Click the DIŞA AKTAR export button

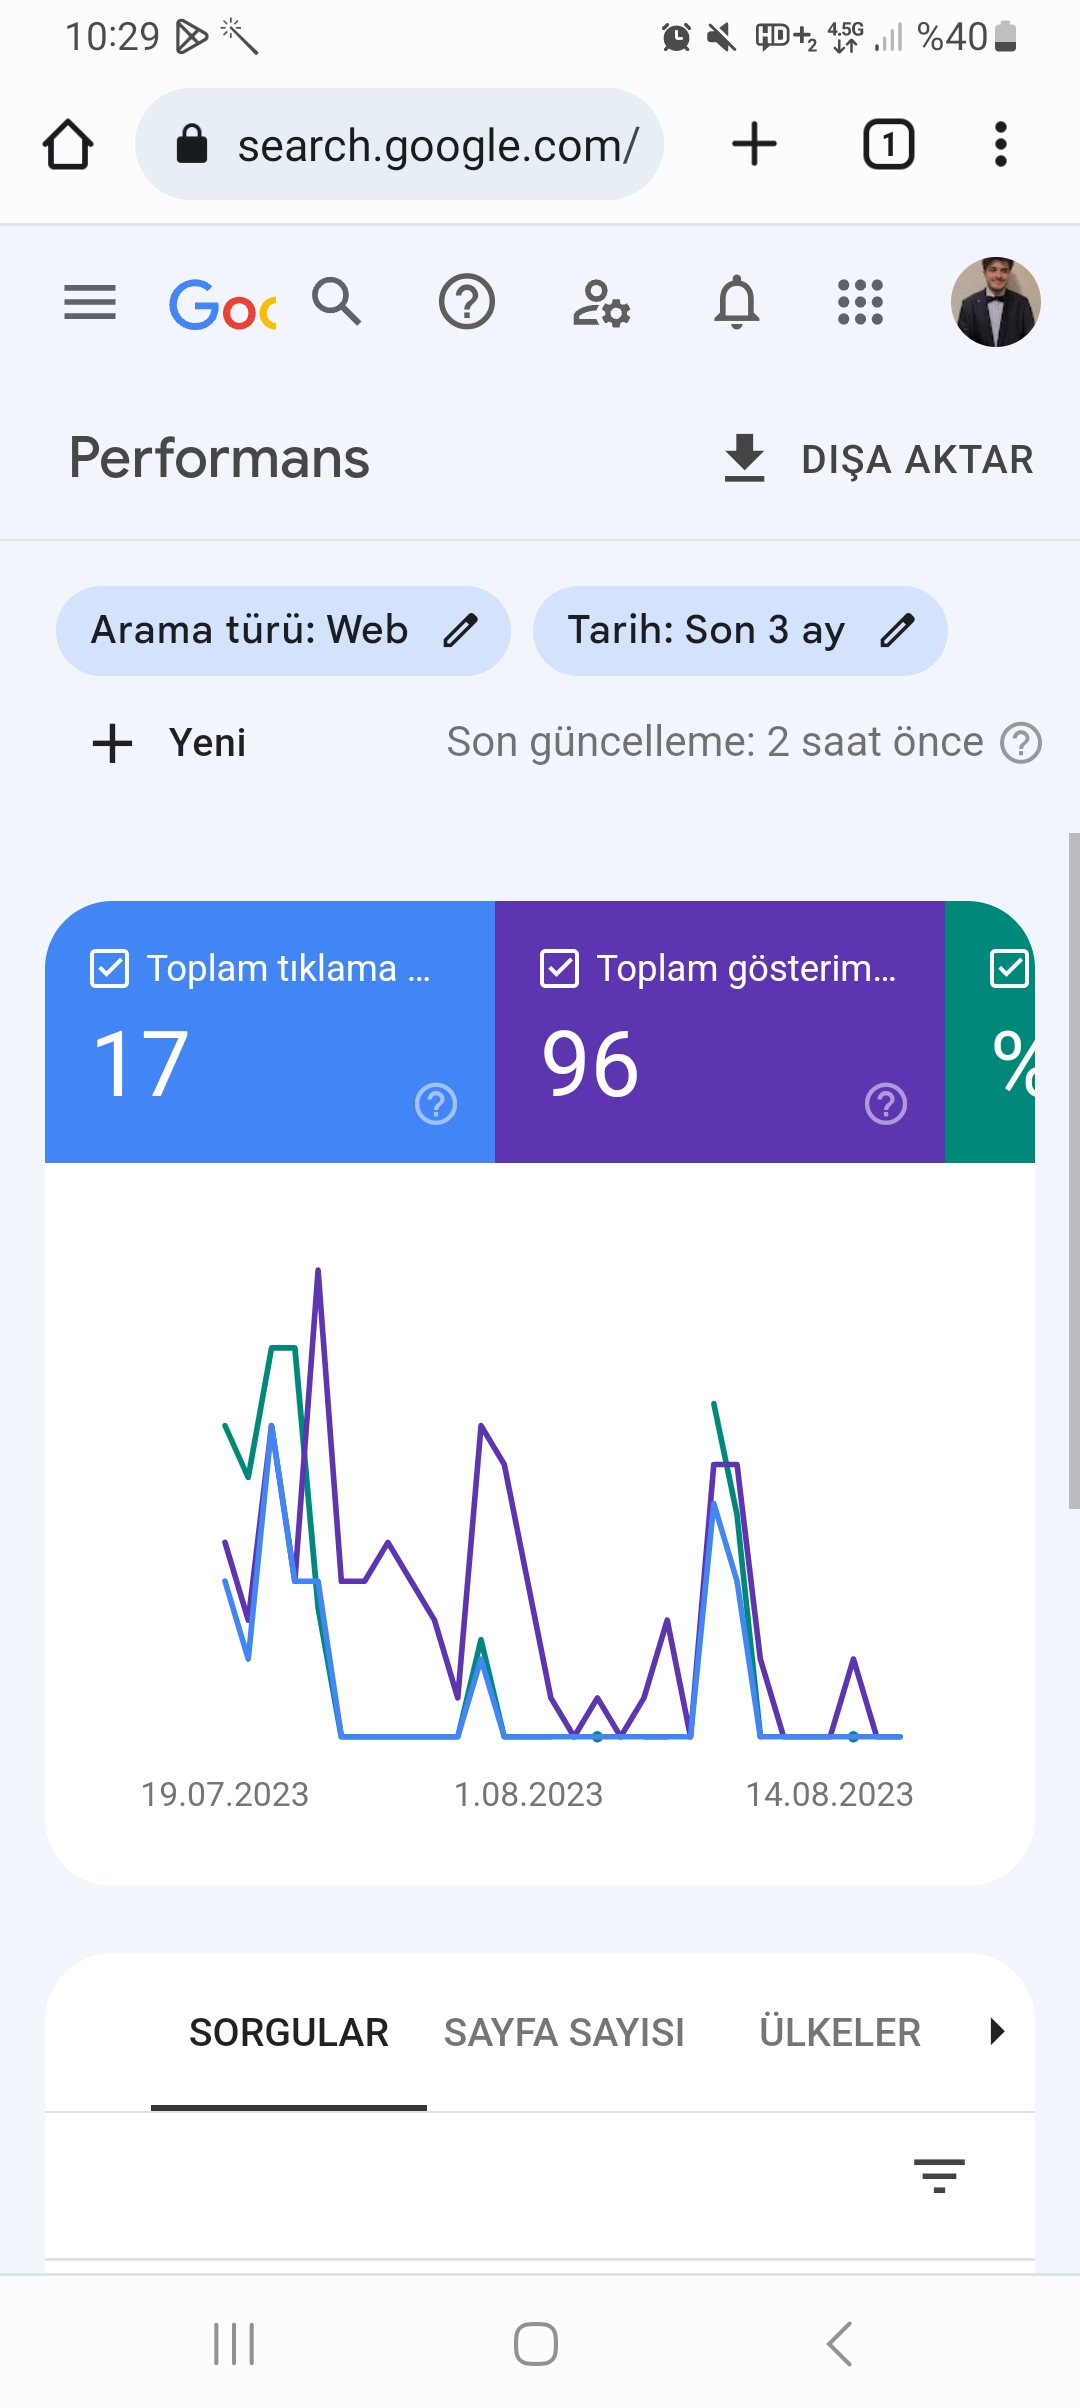coord(878,459)
